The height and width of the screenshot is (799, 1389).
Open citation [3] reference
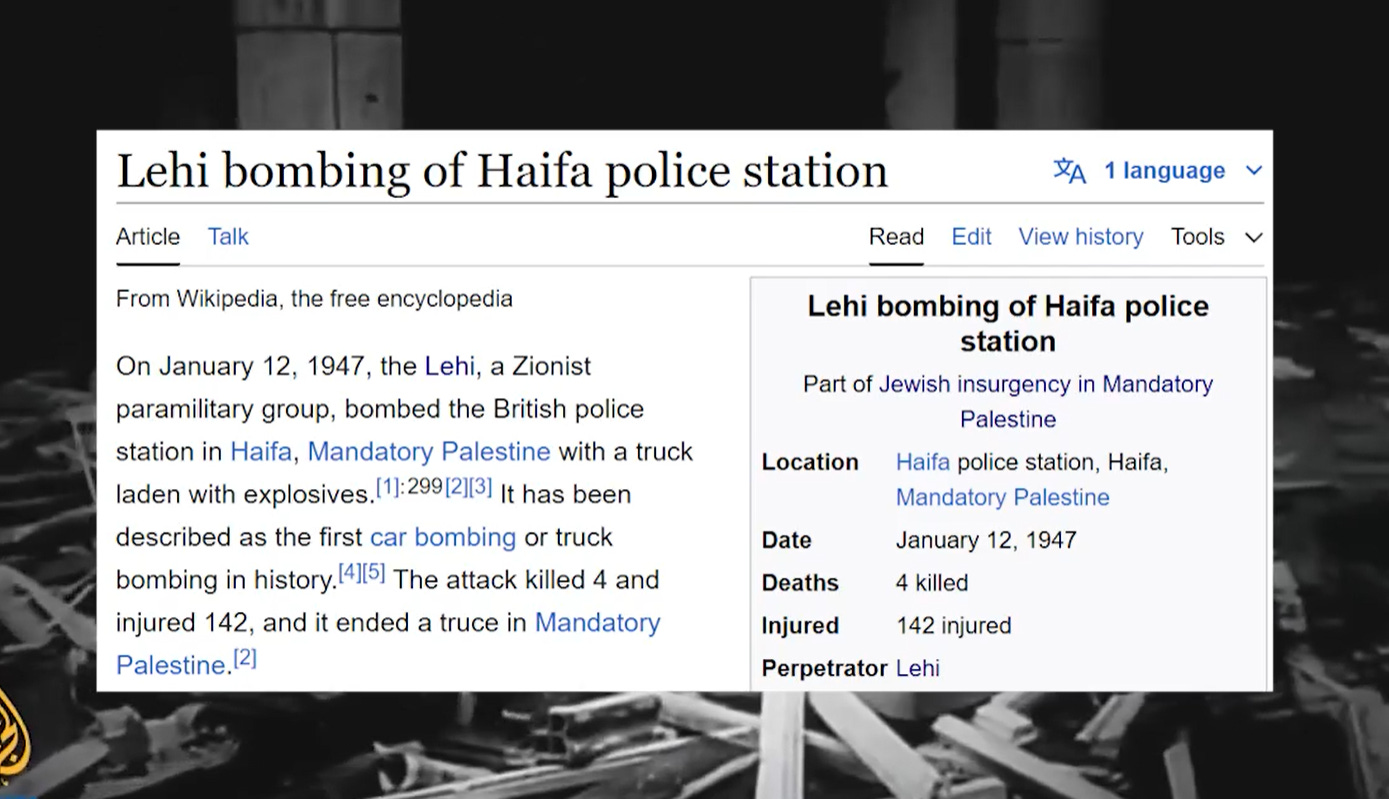pyautogui.click(x=481, y=487)
